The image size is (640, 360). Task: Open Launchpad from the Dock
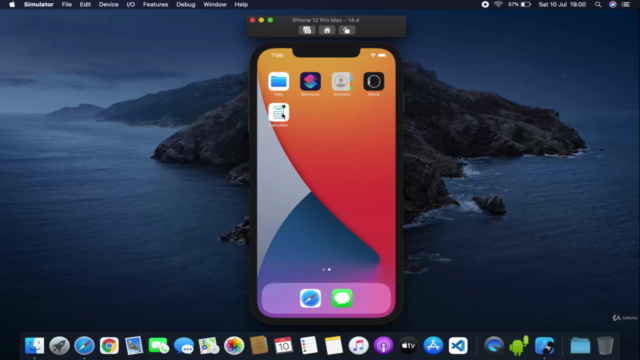click(x=59, y=346)
